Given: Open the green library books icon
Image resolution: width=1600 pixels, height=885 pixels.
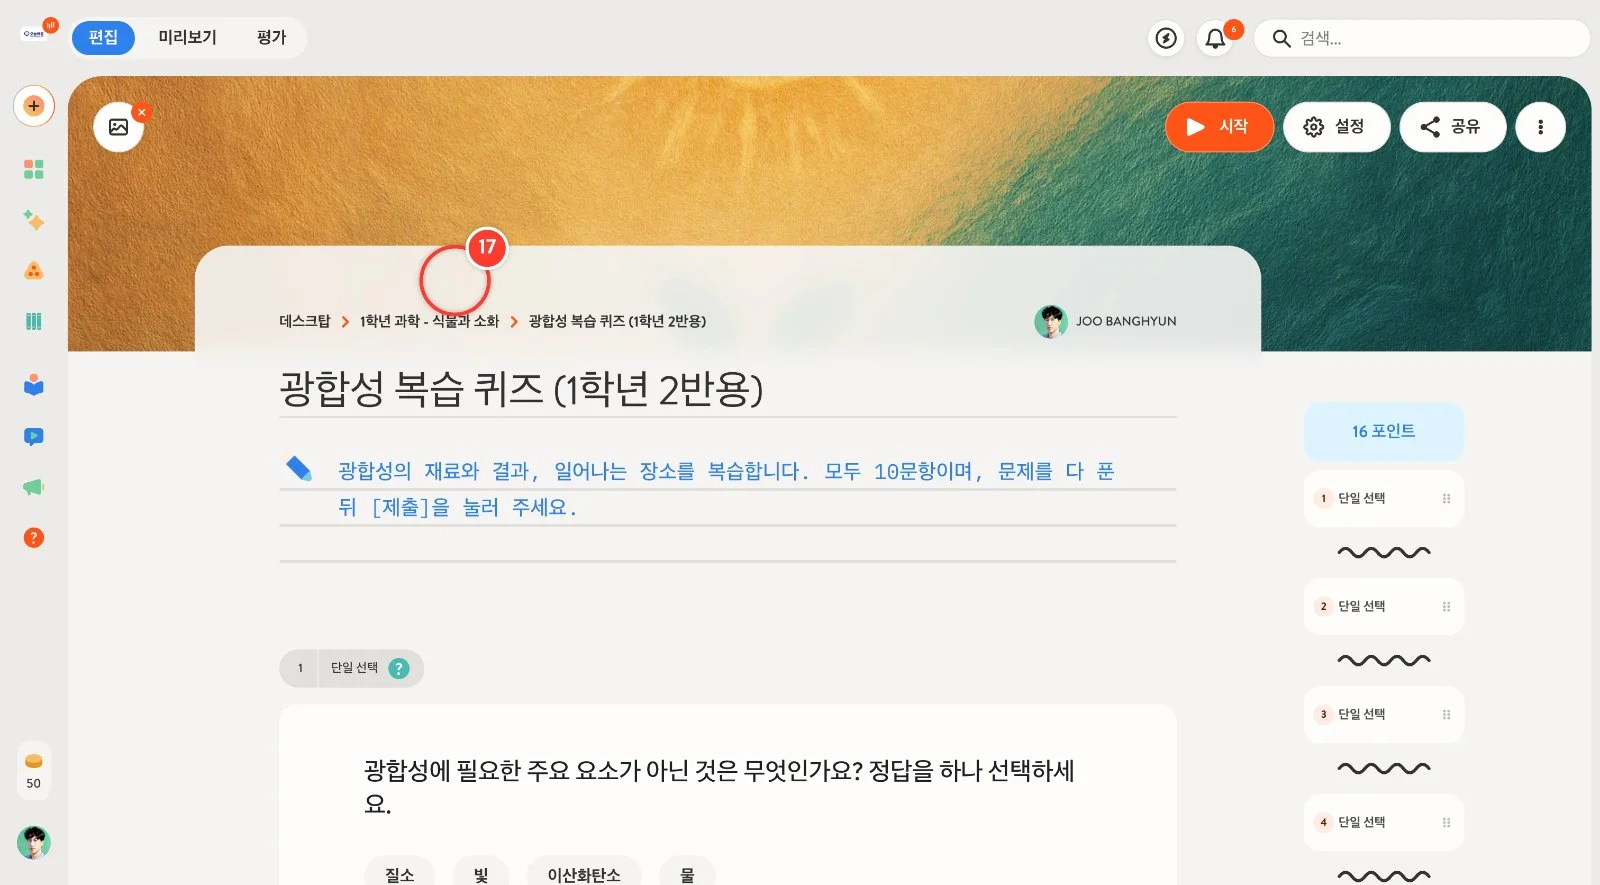Looking at the screenshot, I should point(34,321).
